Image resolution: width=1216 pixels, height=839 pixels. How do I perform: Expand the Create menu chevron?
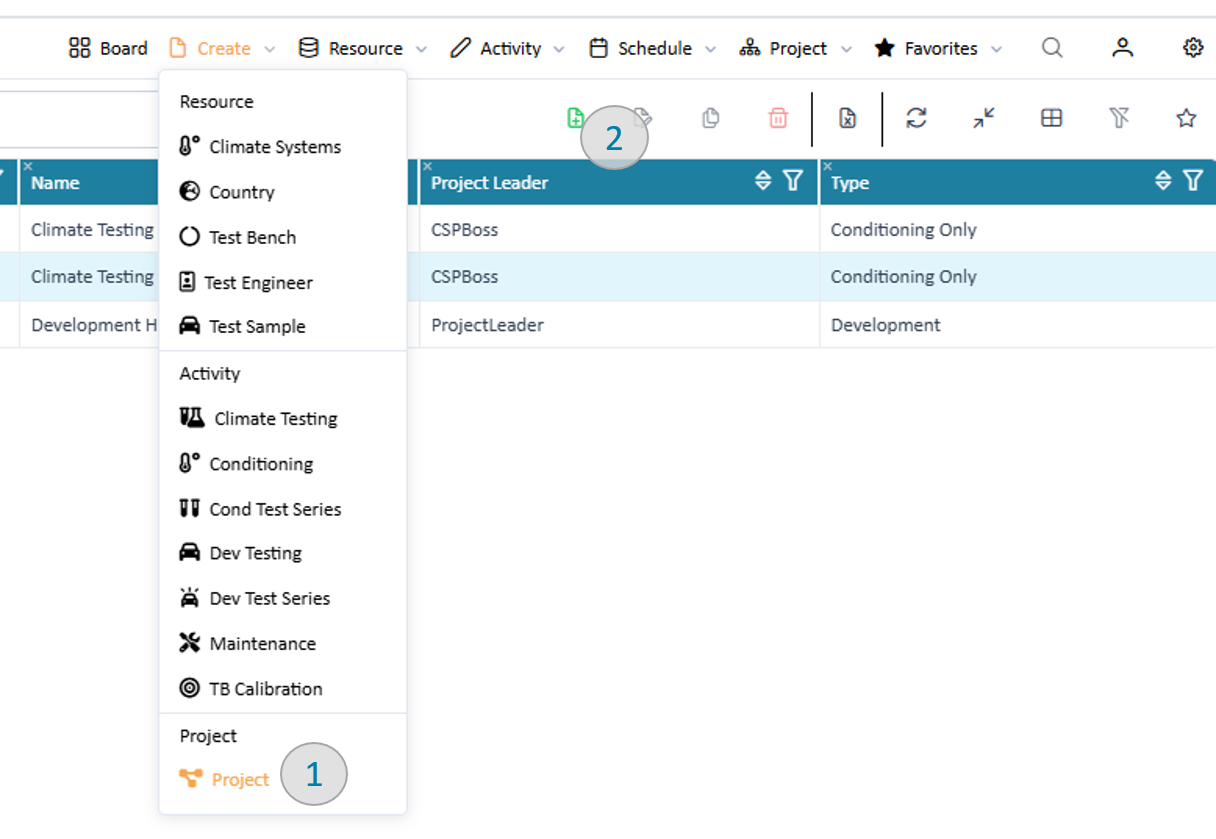pos(270,49)
